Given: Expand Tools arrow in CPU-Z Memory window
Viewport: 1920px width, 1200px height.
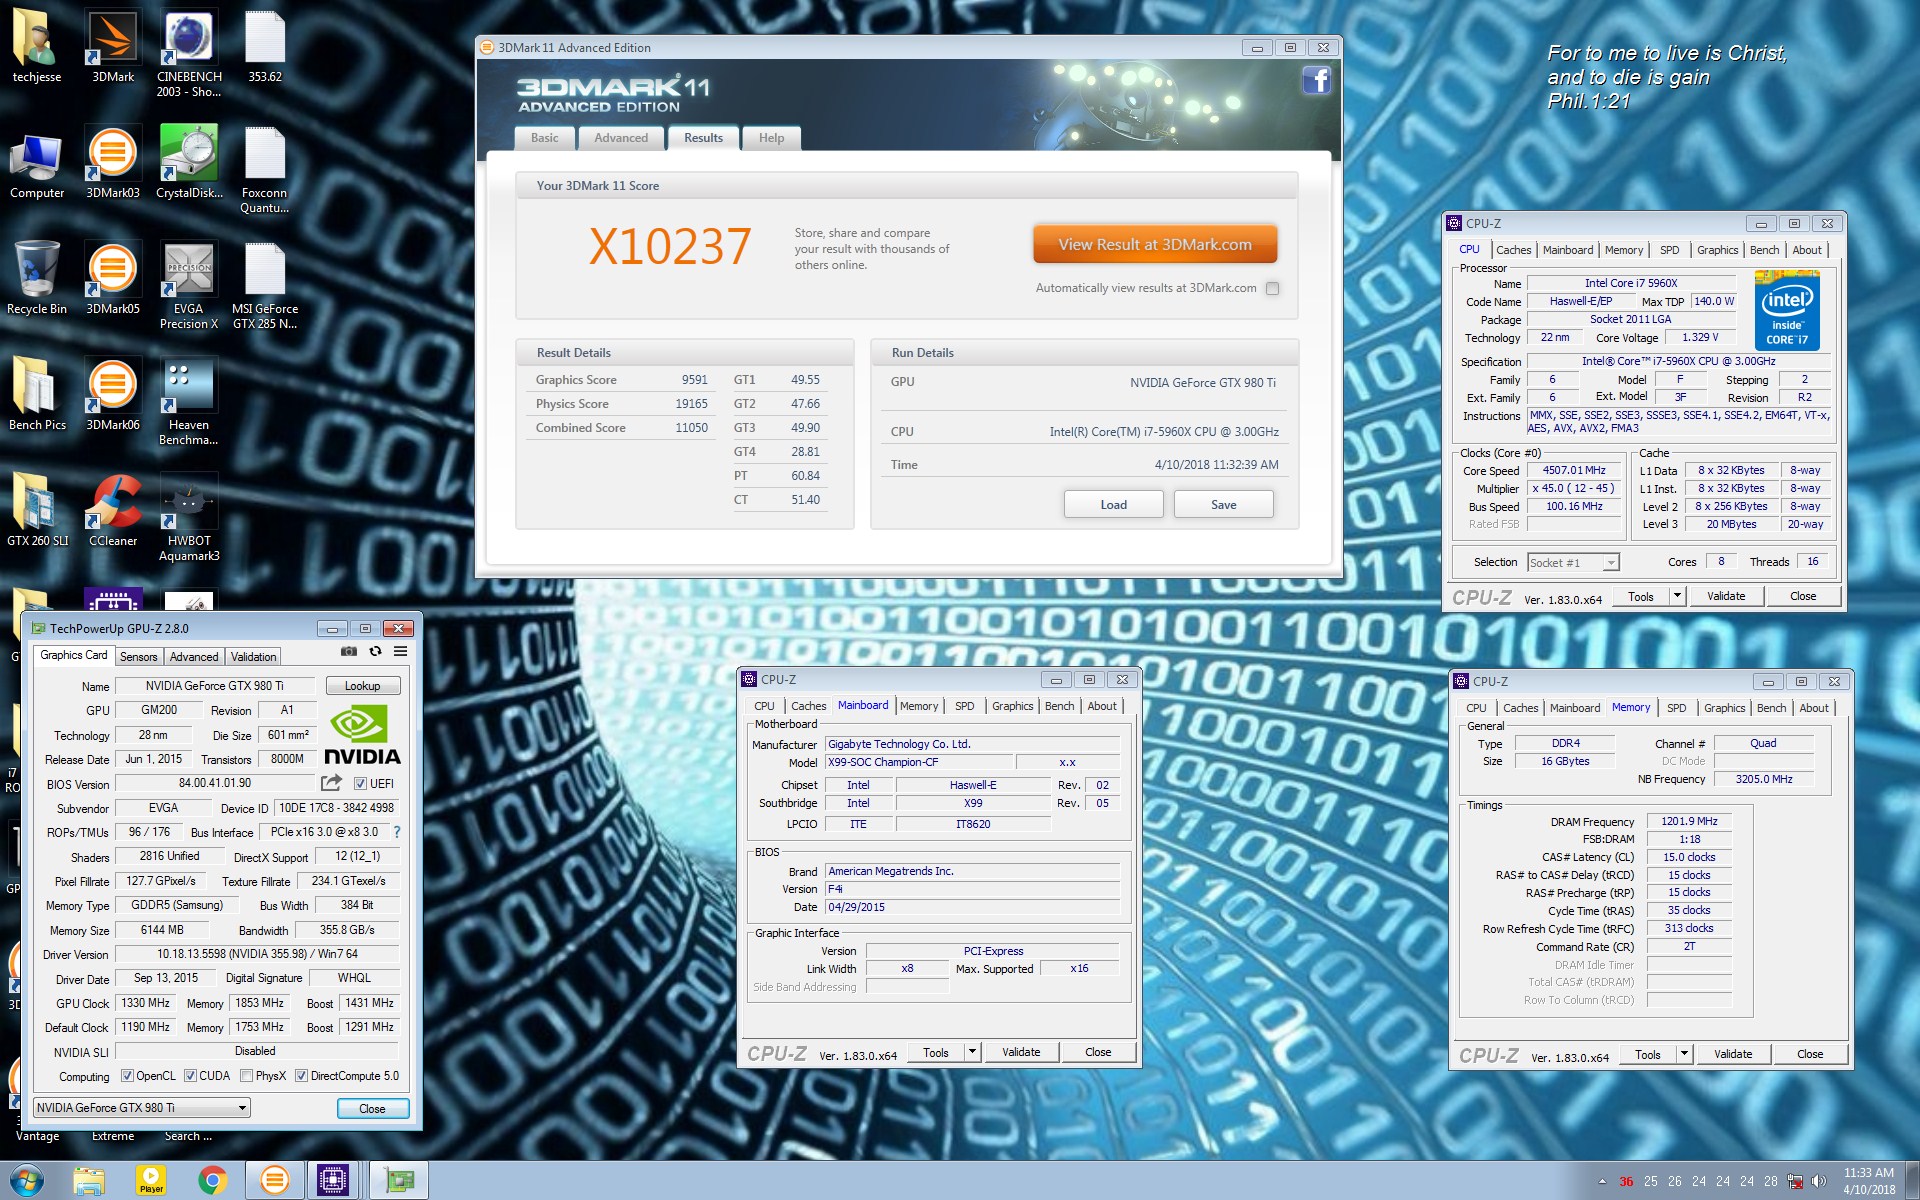Looking at the screenshot, I should (1684, 1054).
